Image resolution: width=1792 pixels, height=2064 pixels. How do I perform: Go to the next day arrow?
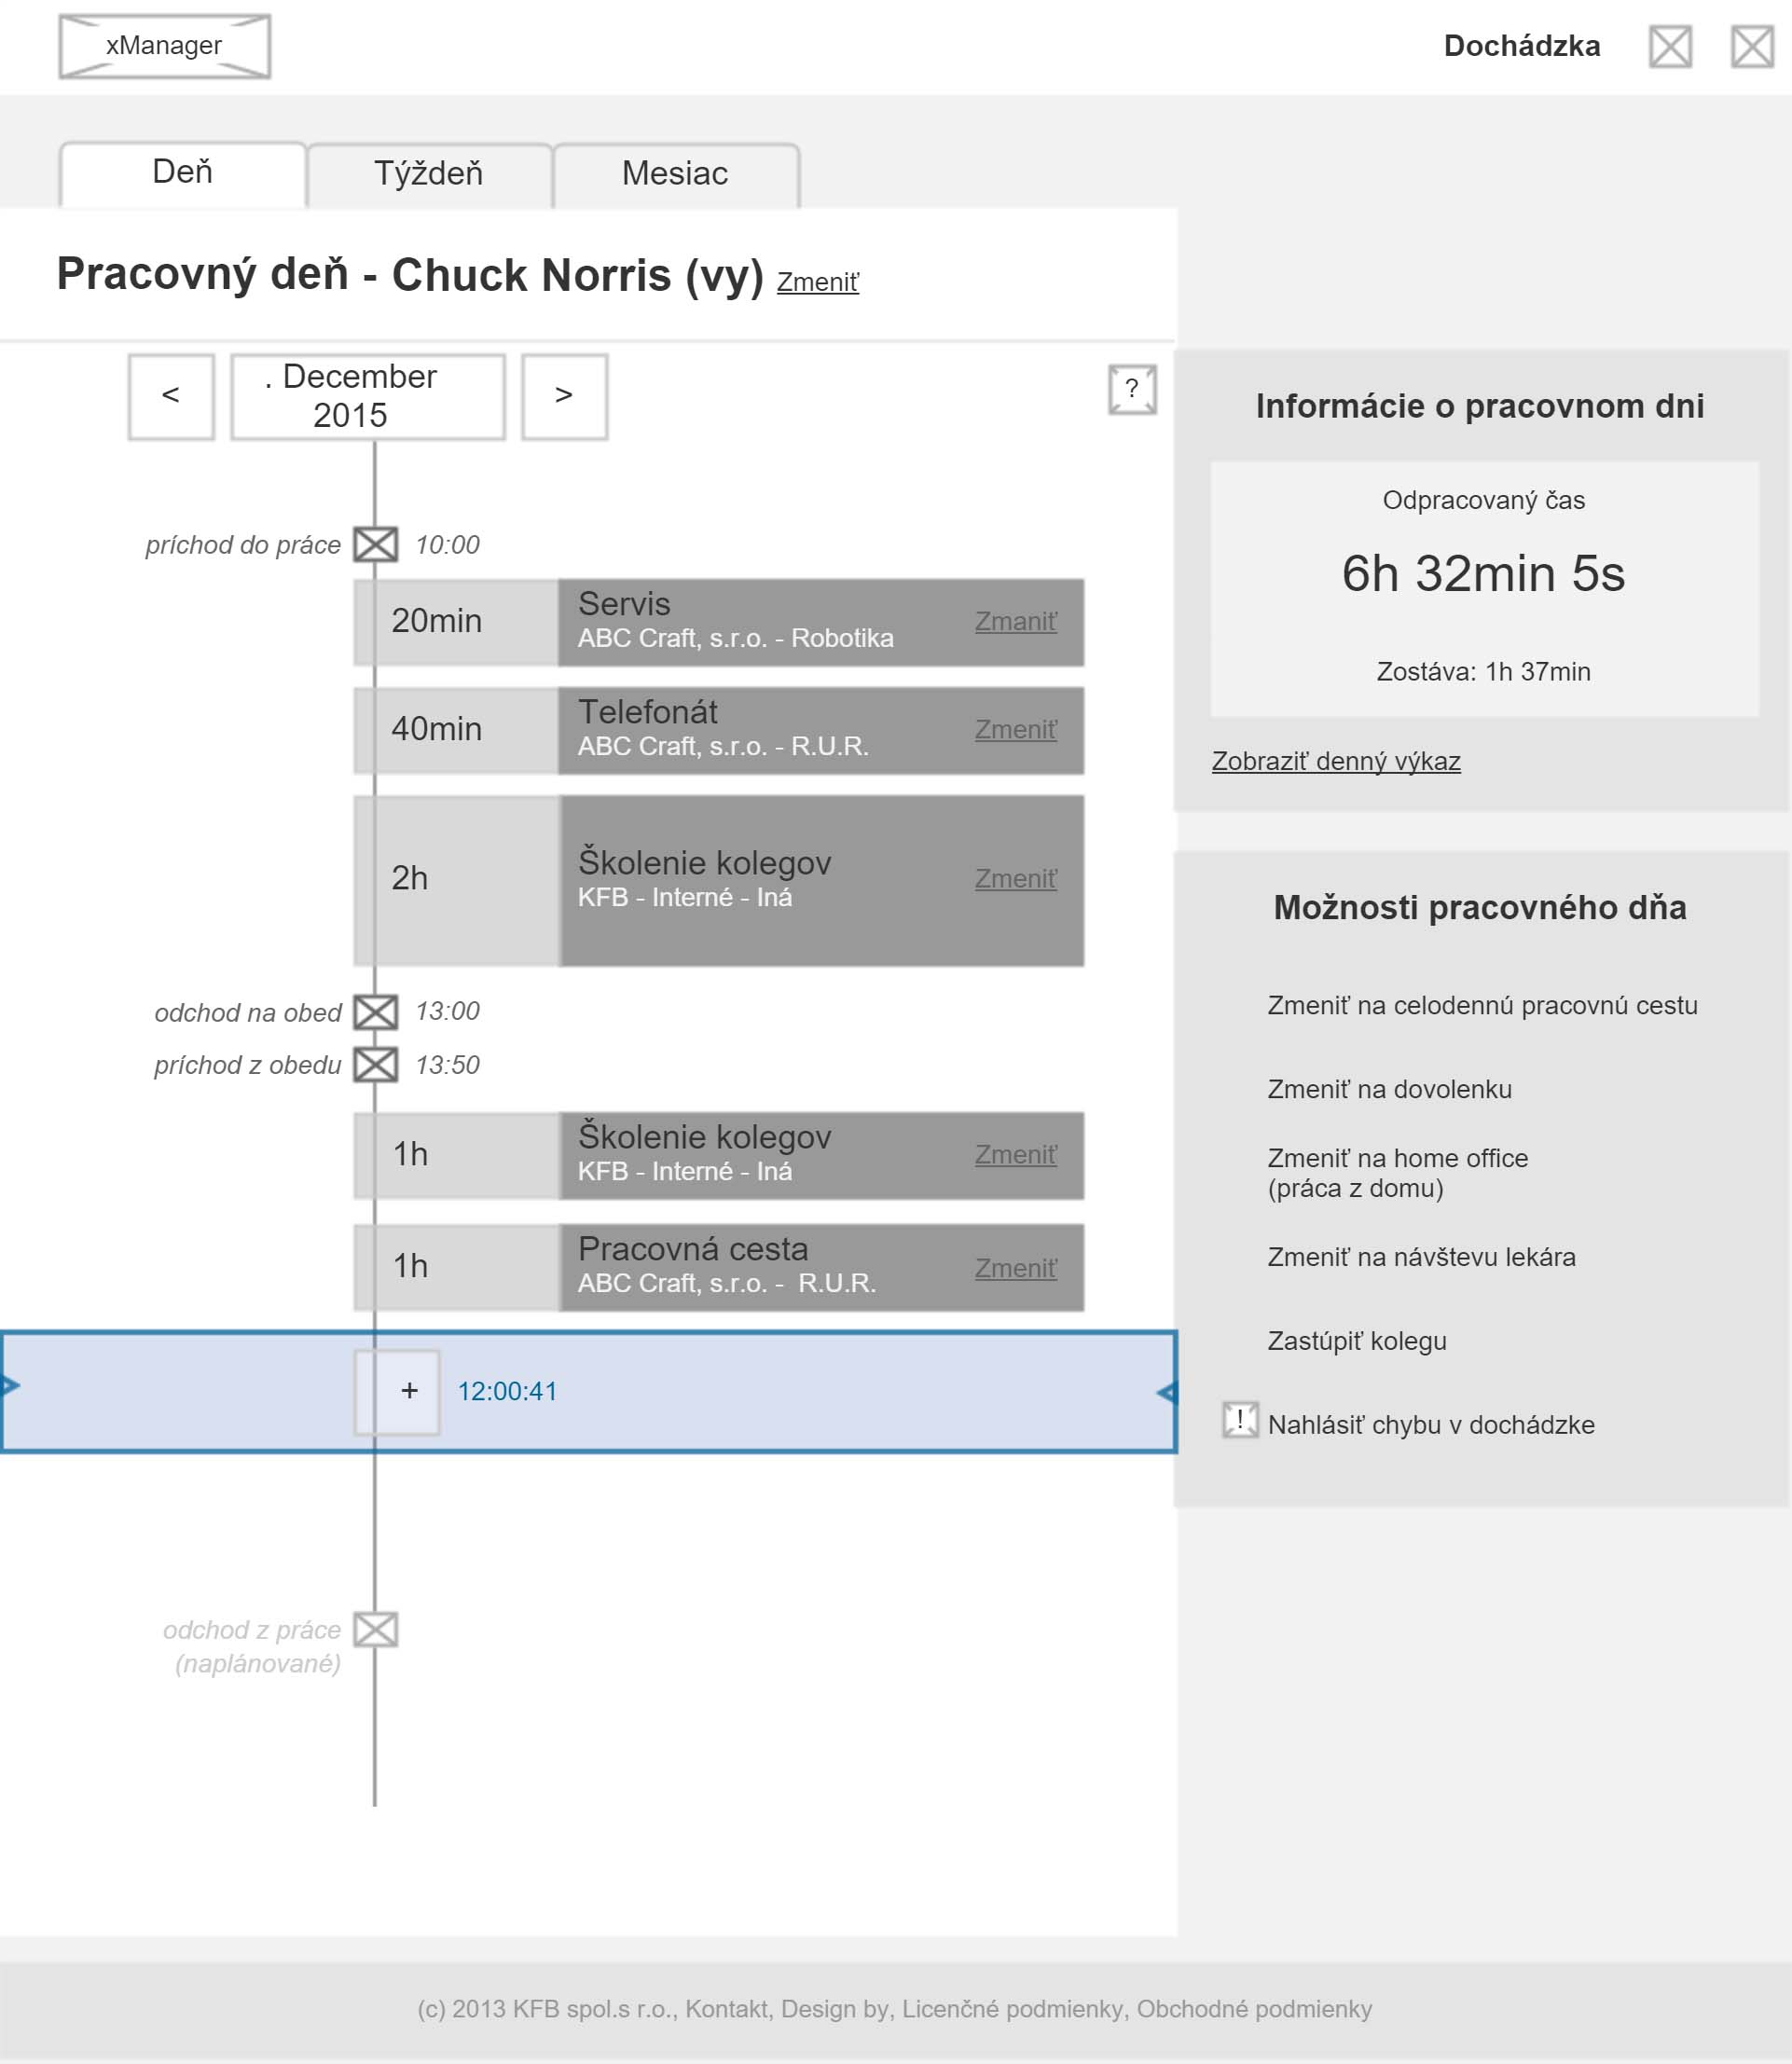[x=564, y=396]
